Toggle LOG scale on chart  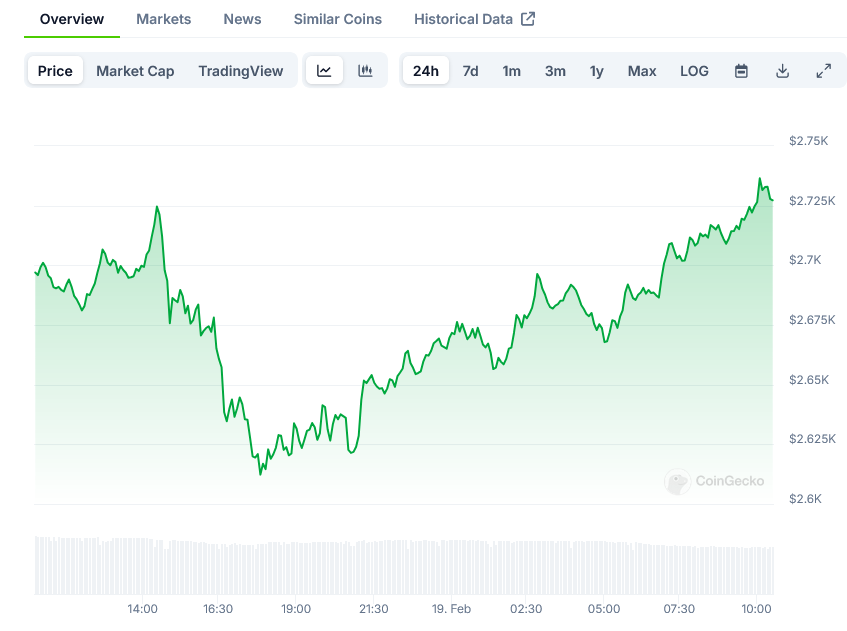(x=694, y=71)
